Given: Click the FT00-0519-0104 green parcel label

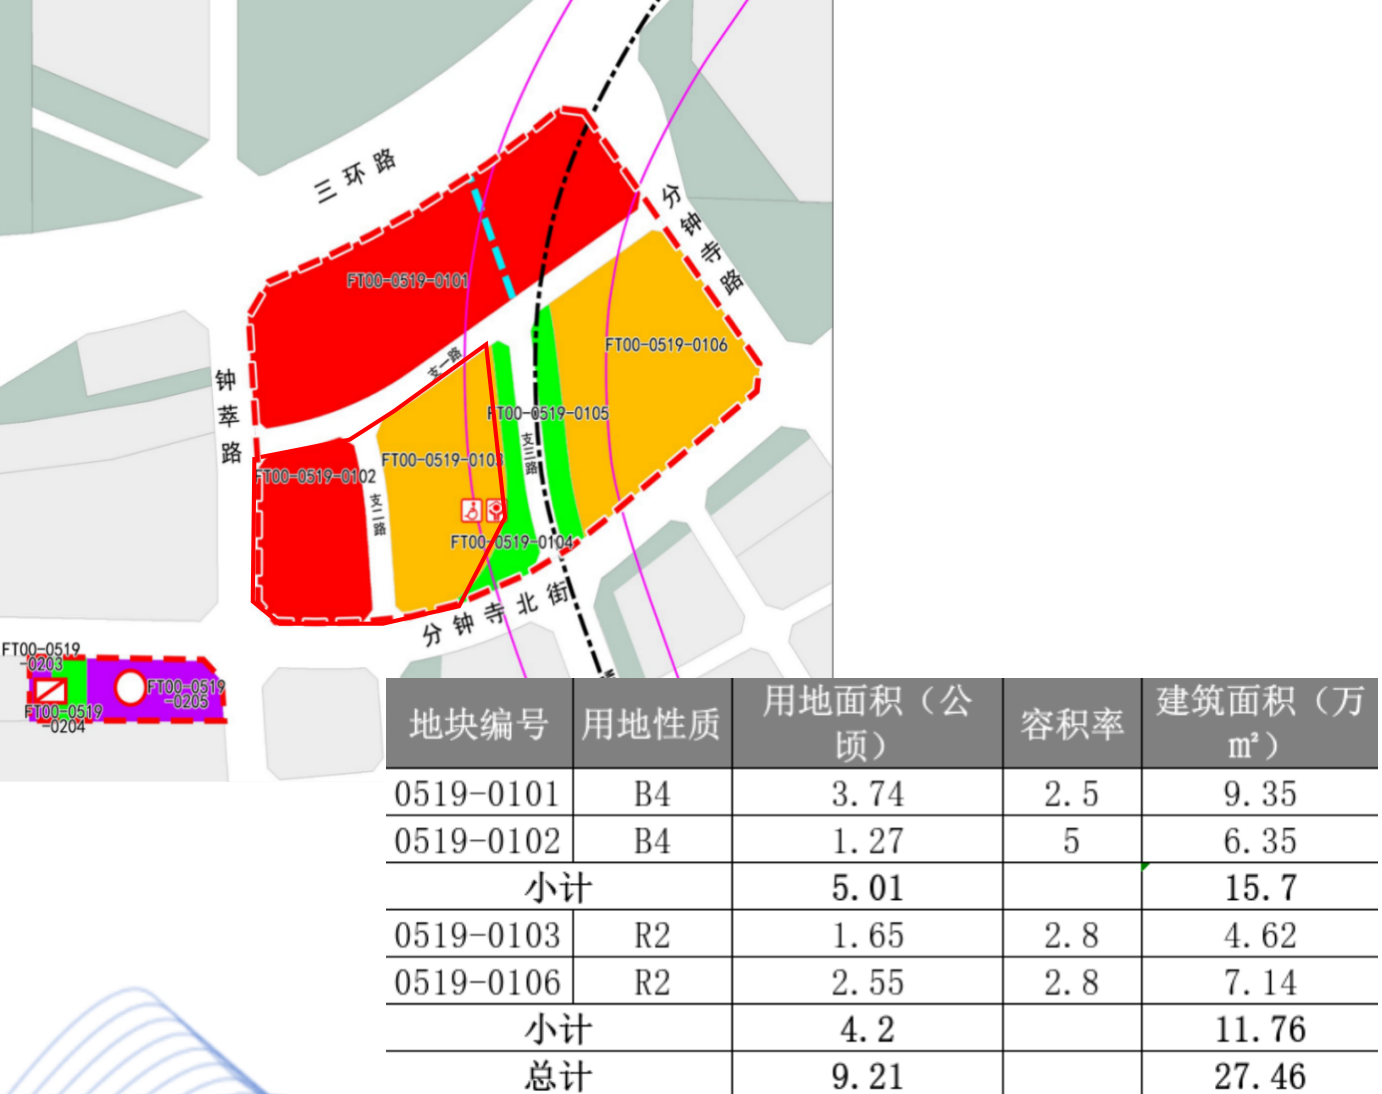Looking at the screenshot, I should point(511,543).
